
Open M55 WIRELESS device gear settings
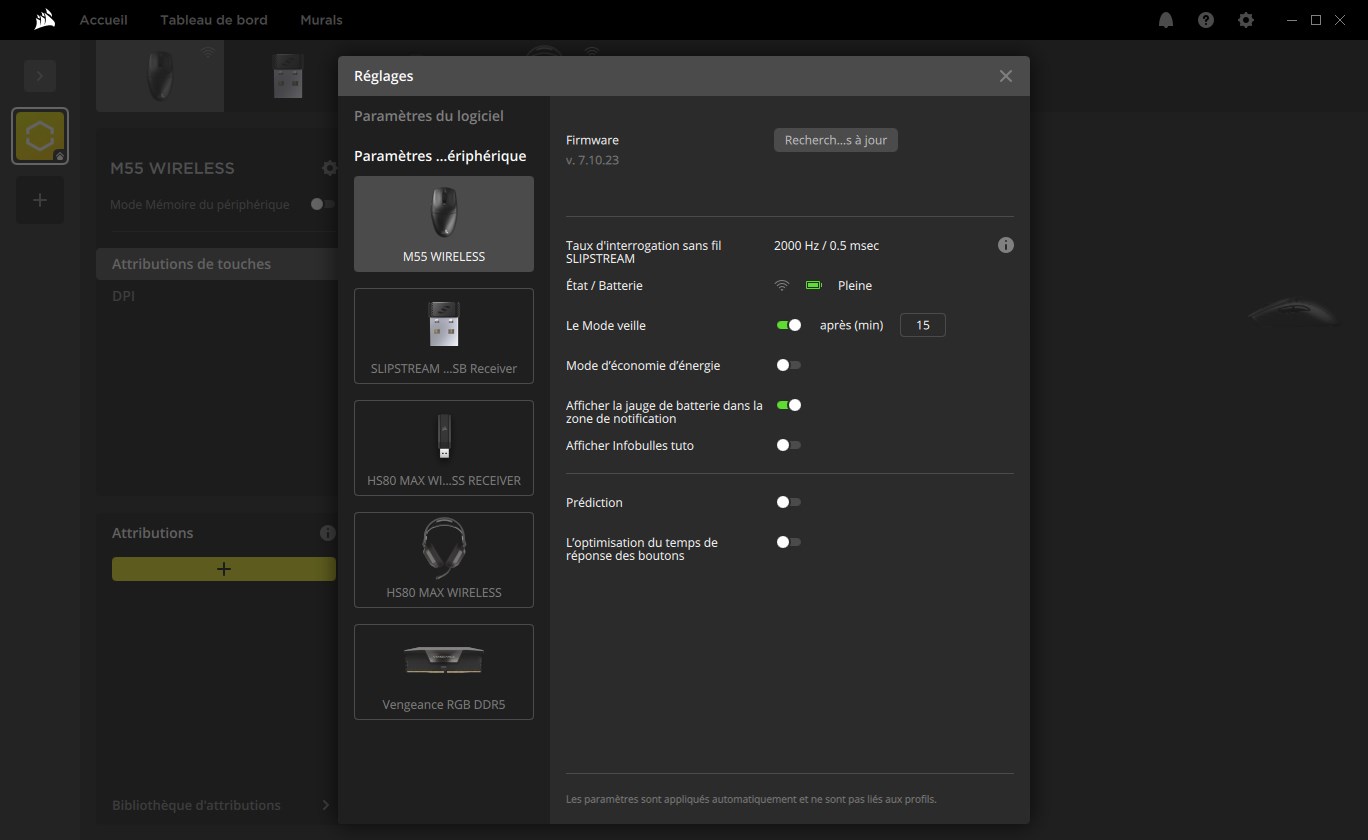(x=329, y=168)
